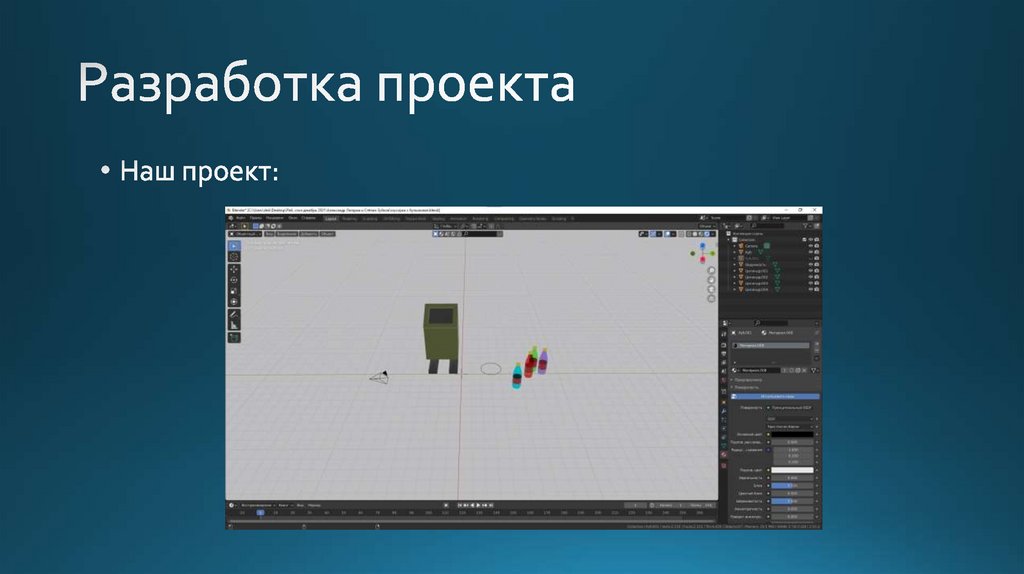1024x574 pixels.
Task: Toggle camera view navigation icon
Action: pyautogui.click(x=711, y=289)
